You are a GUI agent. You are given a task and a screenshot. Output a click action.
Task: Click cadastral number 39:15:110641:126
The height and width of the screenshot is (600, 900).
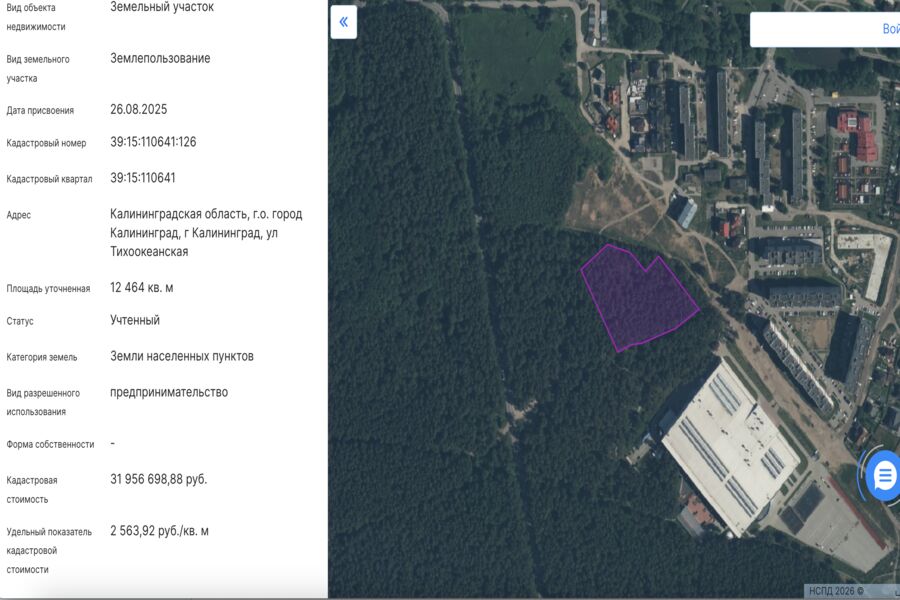tap(153, 142)
